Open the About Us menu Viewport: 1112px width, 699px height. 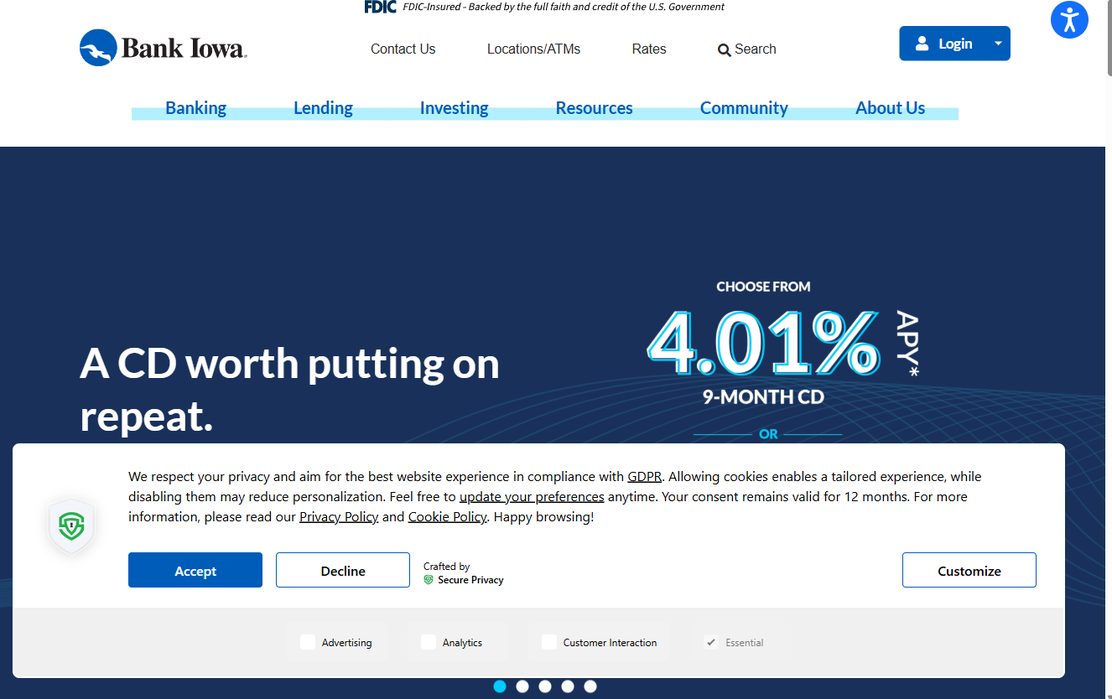(890, 108)
